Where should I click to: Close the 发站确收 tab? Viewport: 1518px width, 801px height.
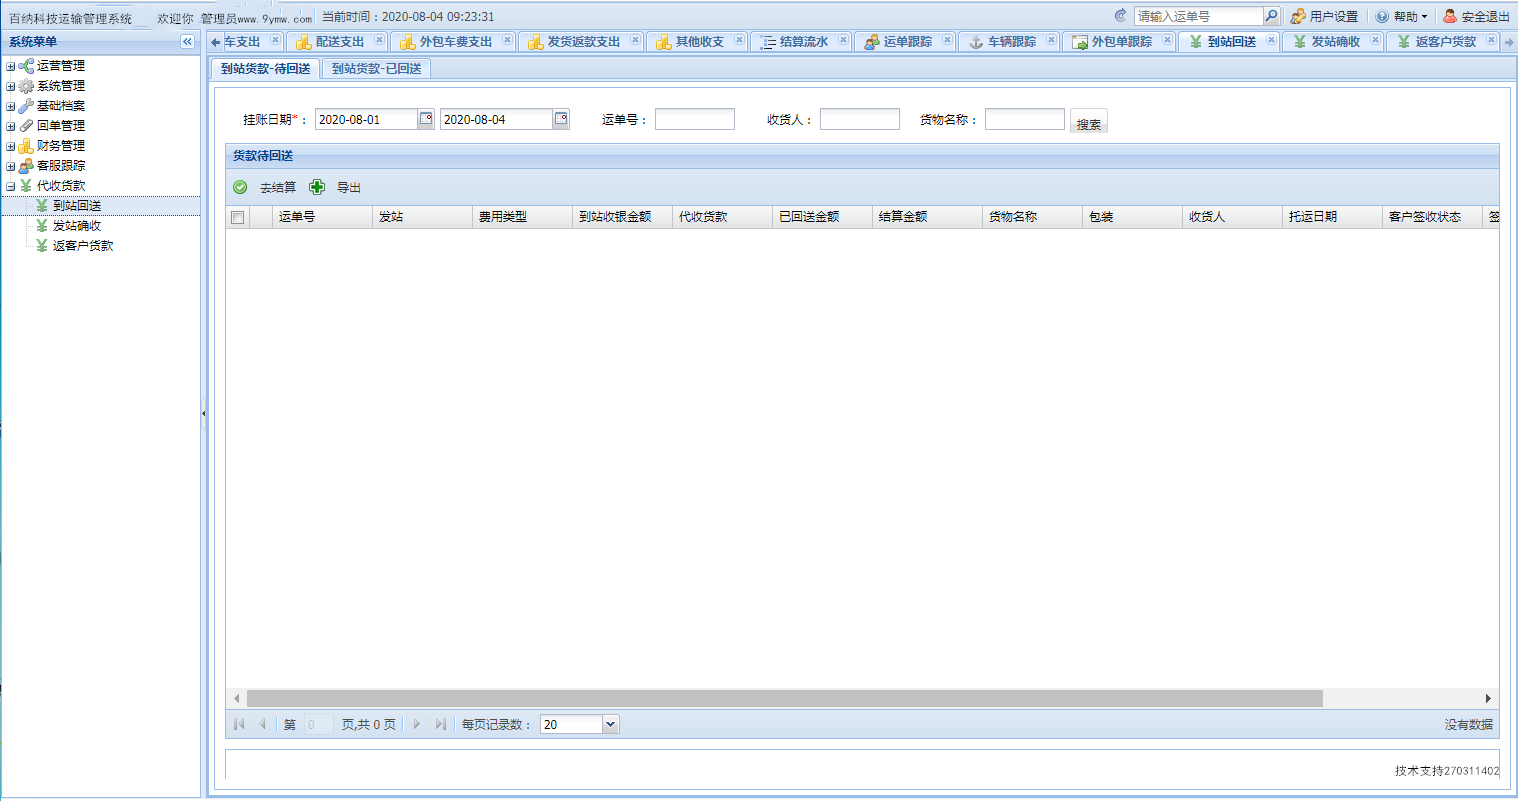tap(1375, 40)
